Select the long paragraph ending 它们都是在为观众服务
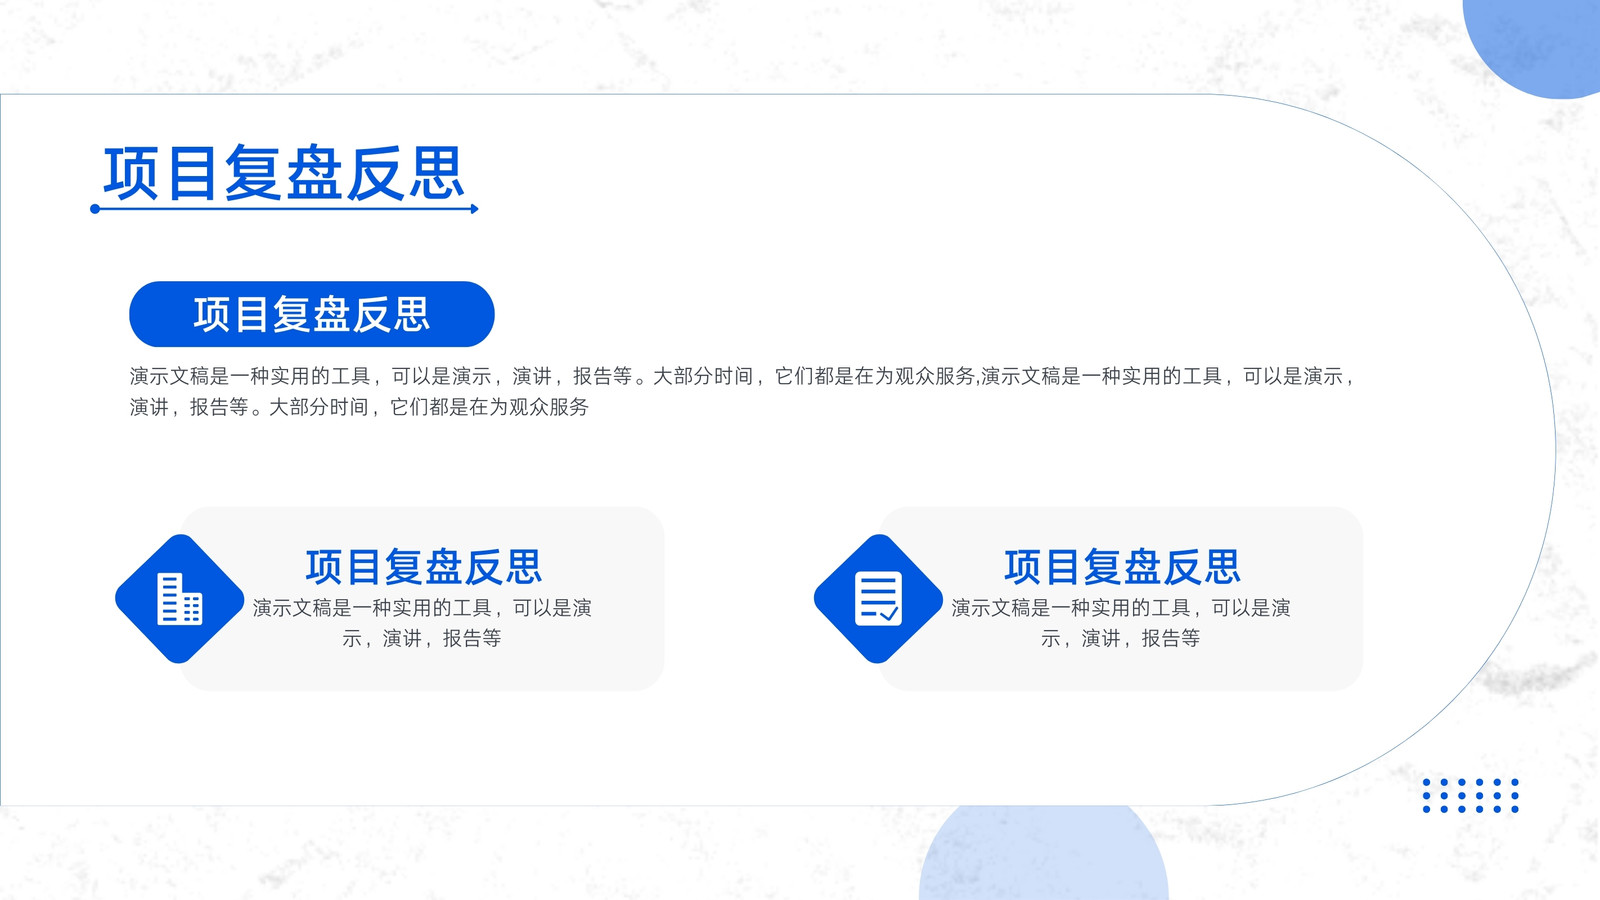 coord(744,391)
